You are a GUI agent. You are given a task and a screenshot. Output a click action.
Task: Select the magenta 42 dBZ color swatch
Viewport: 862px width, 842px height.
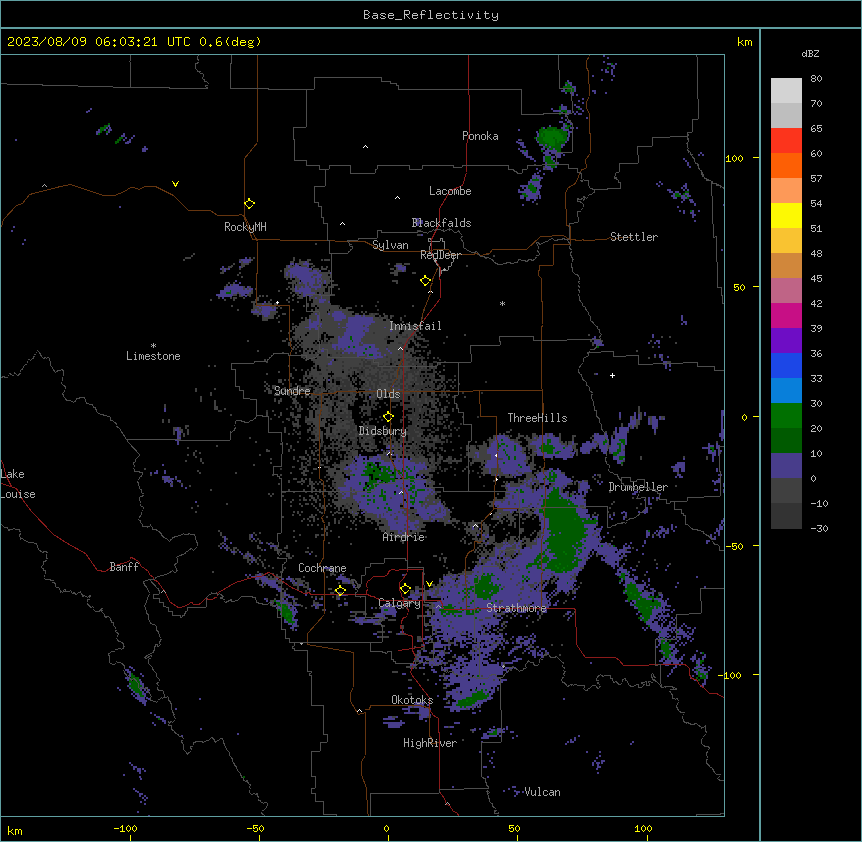point(786,315)
